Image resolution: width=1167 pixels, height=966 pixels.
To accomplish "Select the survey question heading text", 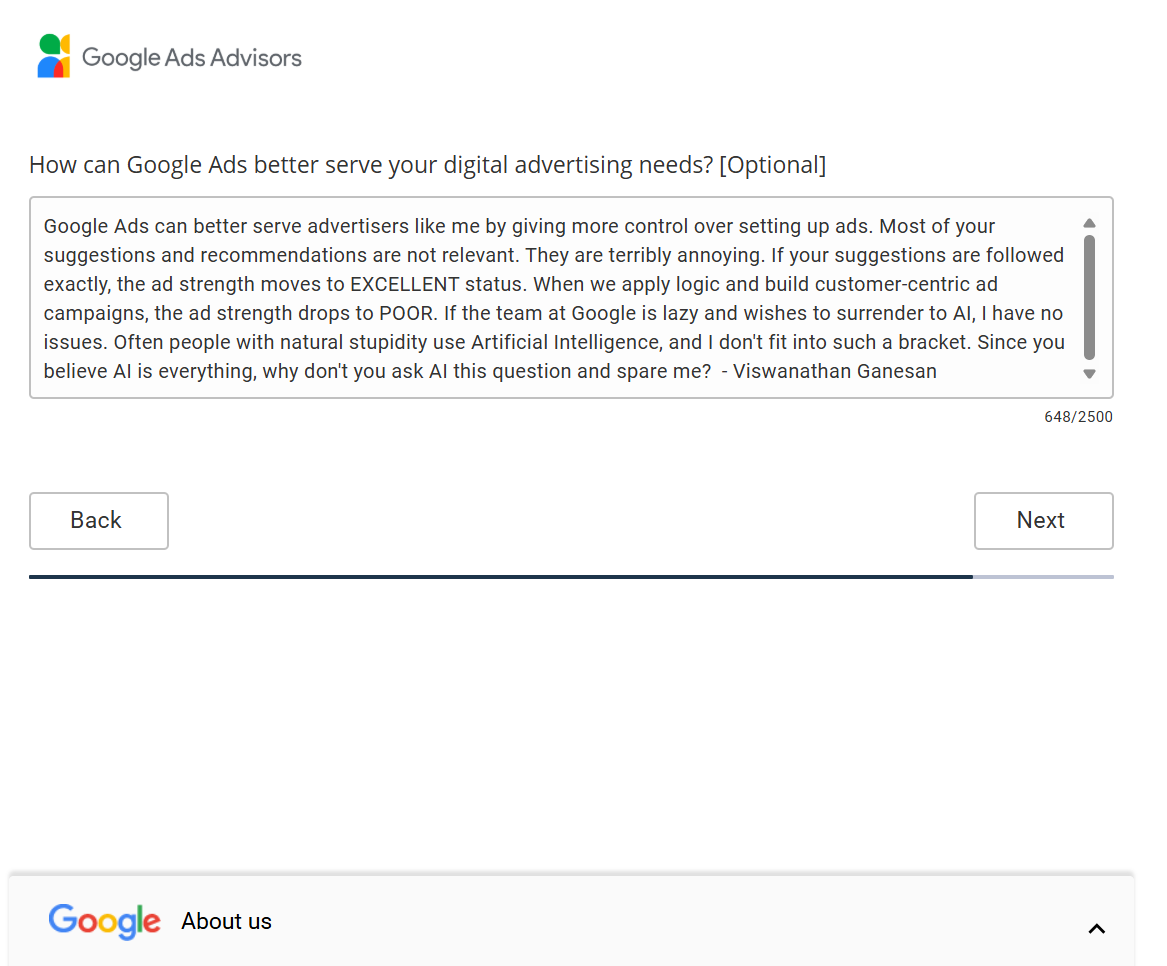I will [427, 164].
